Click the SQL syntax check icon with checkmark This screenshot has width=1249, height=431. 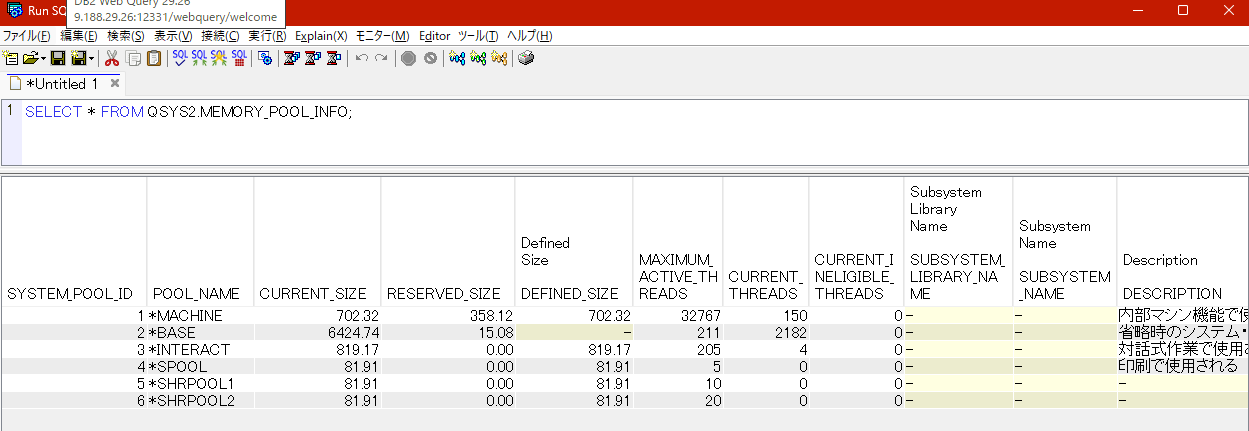(x=180, y=58)
